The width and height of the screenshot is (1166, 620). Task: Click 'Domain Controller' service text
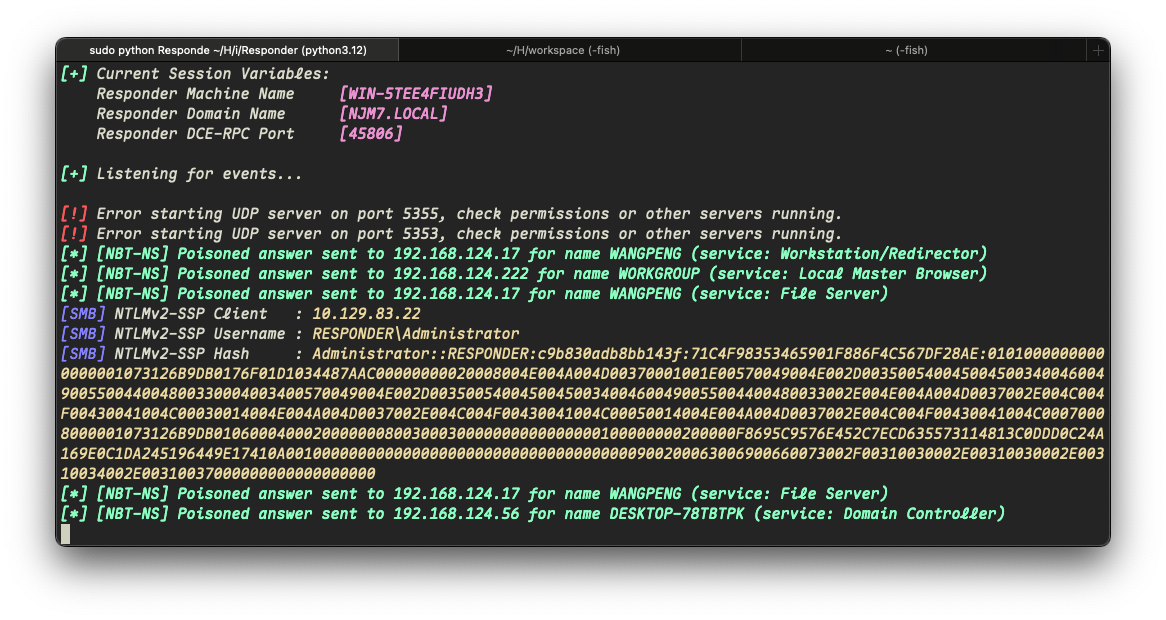pyautogui.click(x=919, y=514)
